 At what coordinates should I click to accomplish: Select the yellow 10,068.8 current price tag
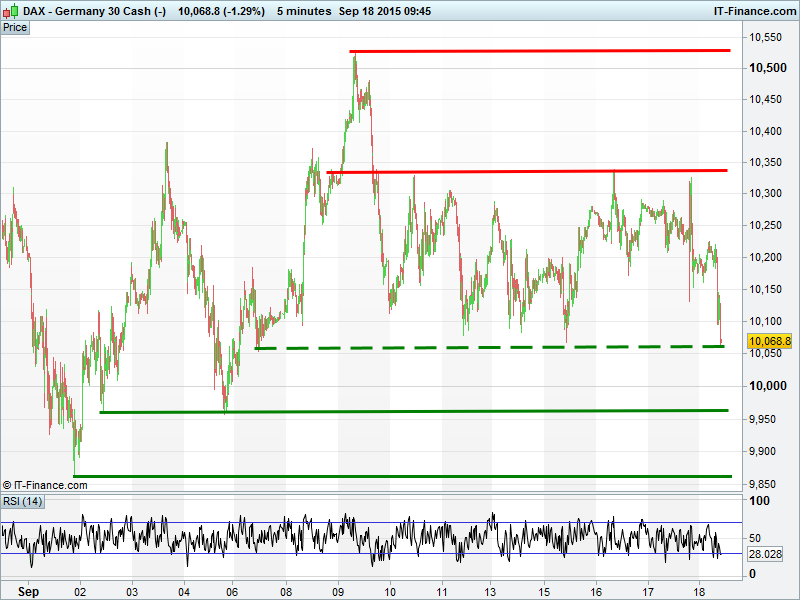click(769, 341)
